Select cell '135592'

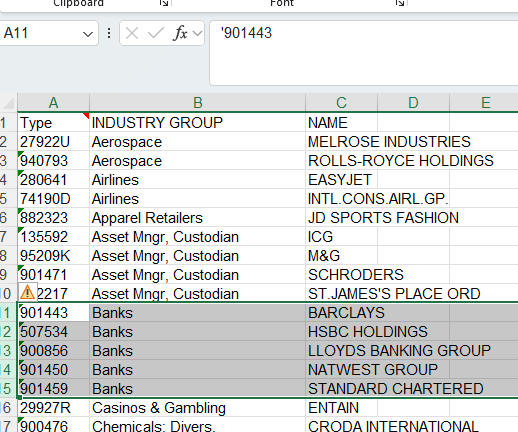(53, 237)
